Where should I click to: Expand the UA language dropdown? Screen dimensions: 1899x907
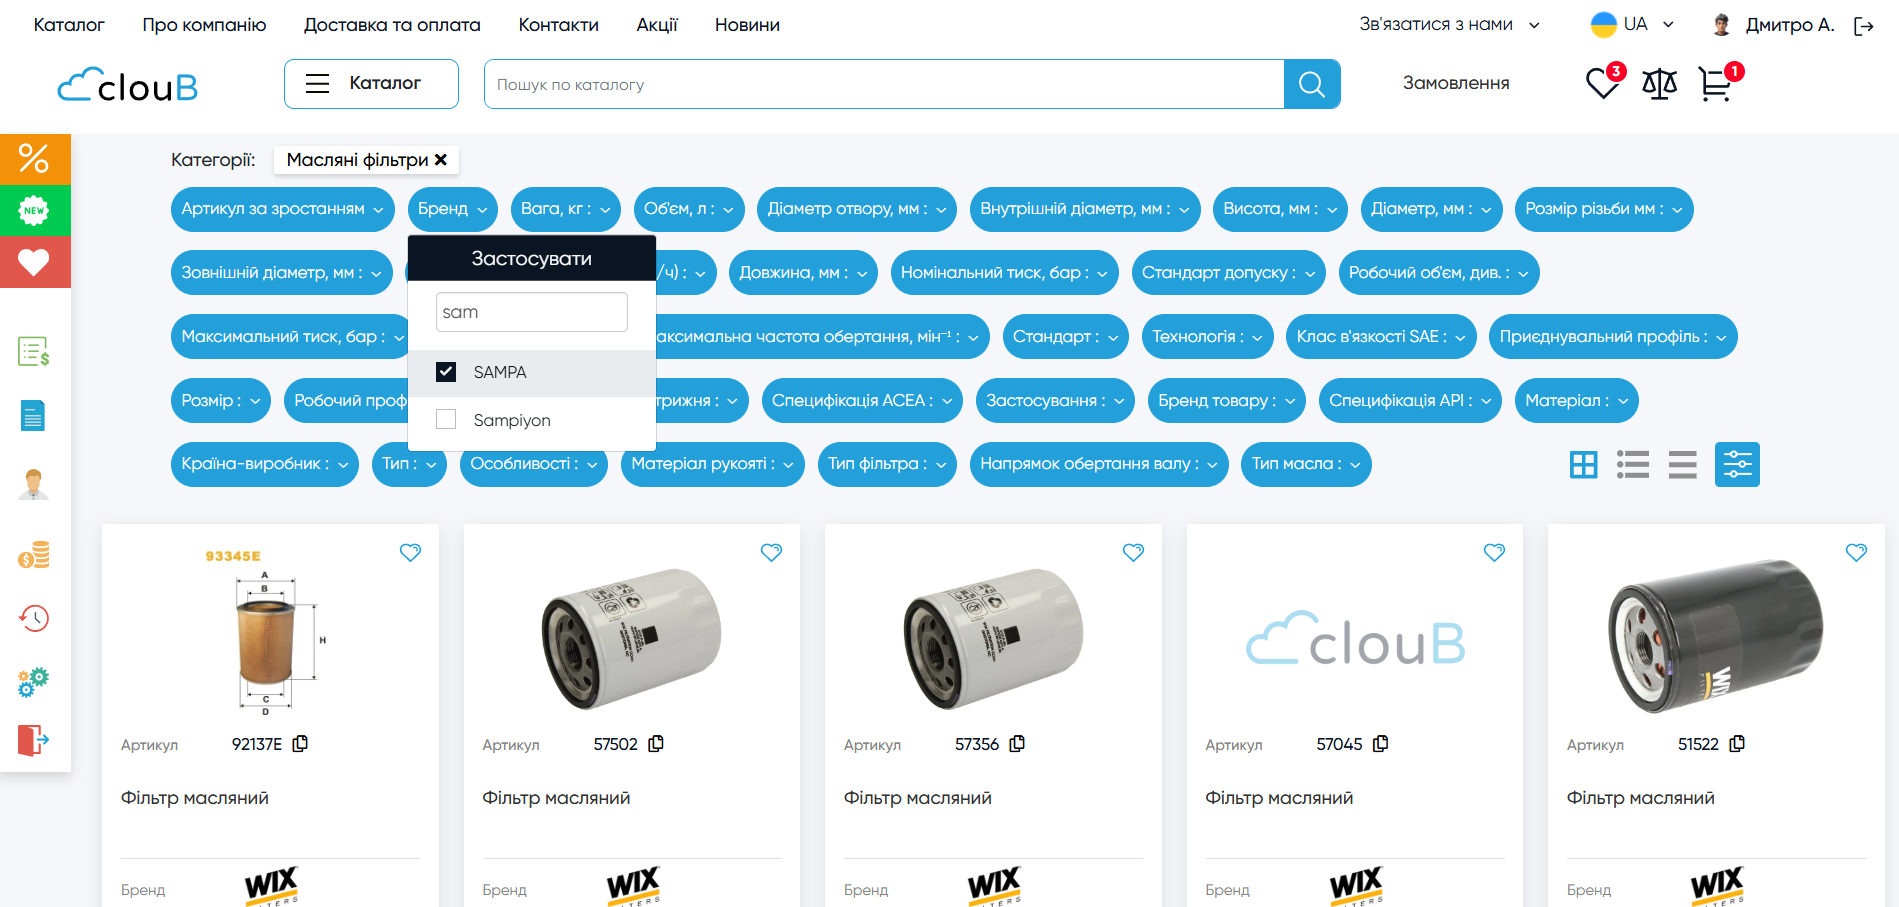1633,25
